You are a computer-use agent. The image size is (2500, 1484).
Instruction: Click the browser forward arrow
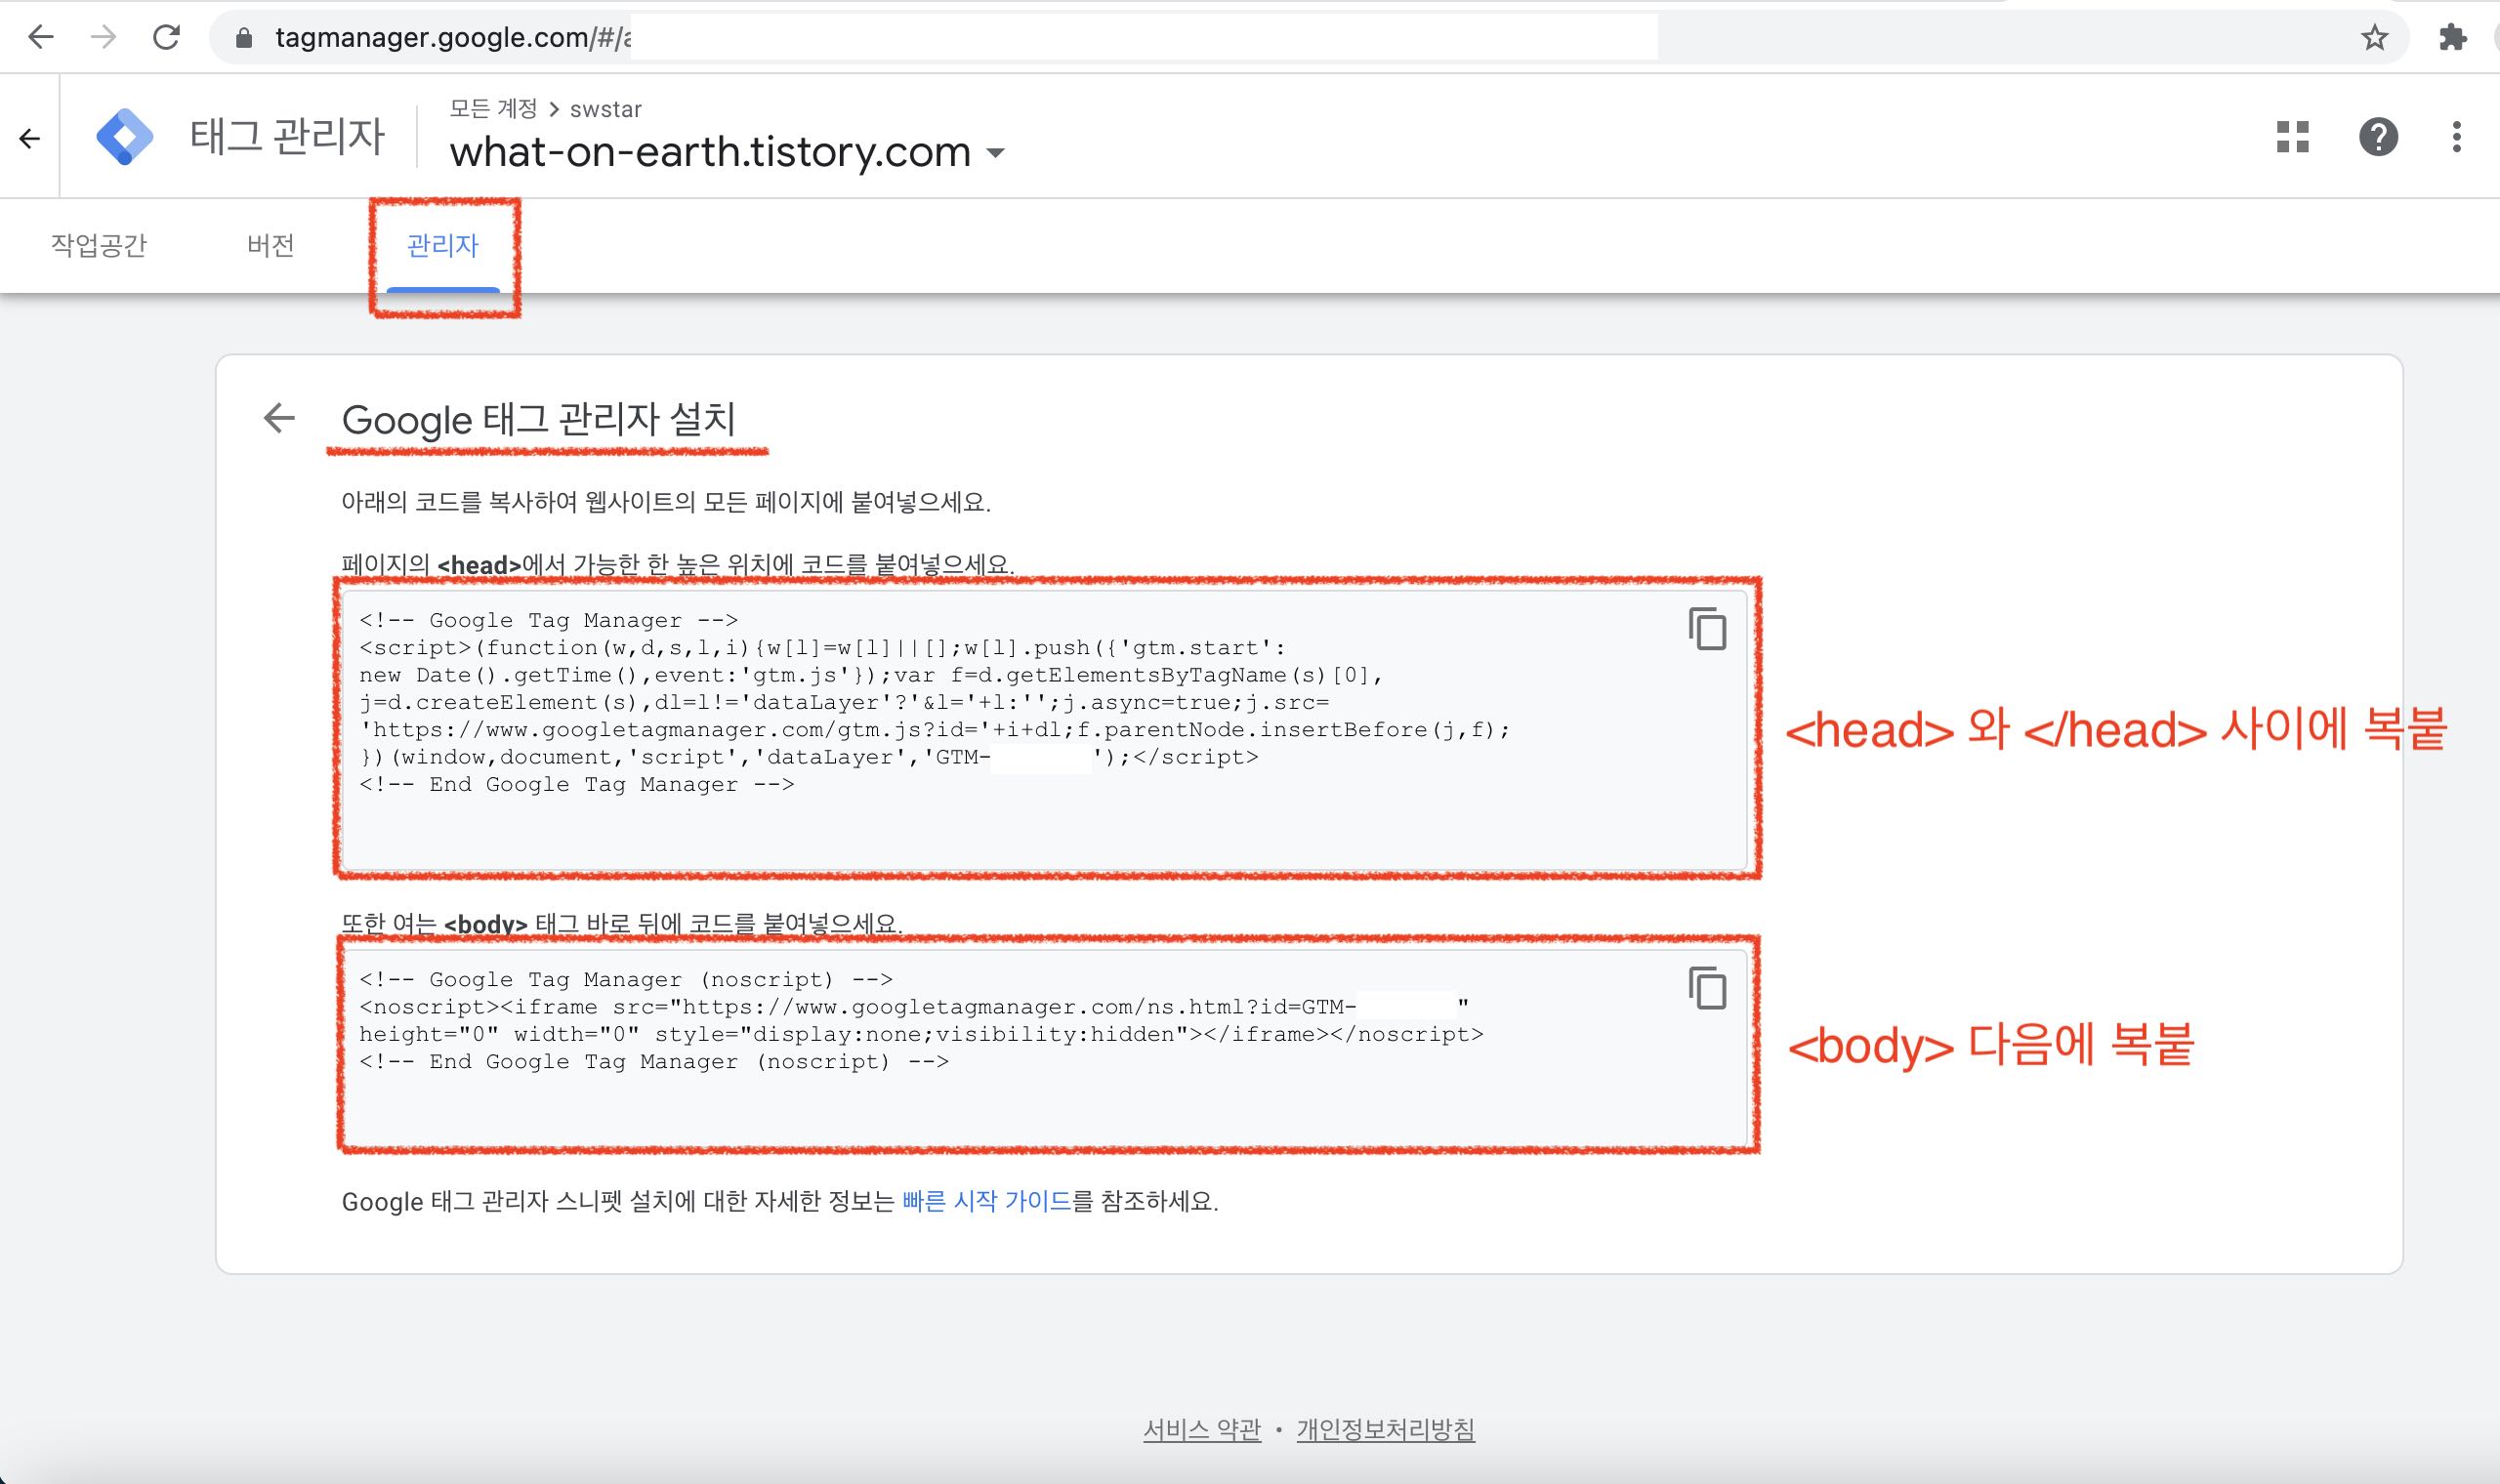103,38
